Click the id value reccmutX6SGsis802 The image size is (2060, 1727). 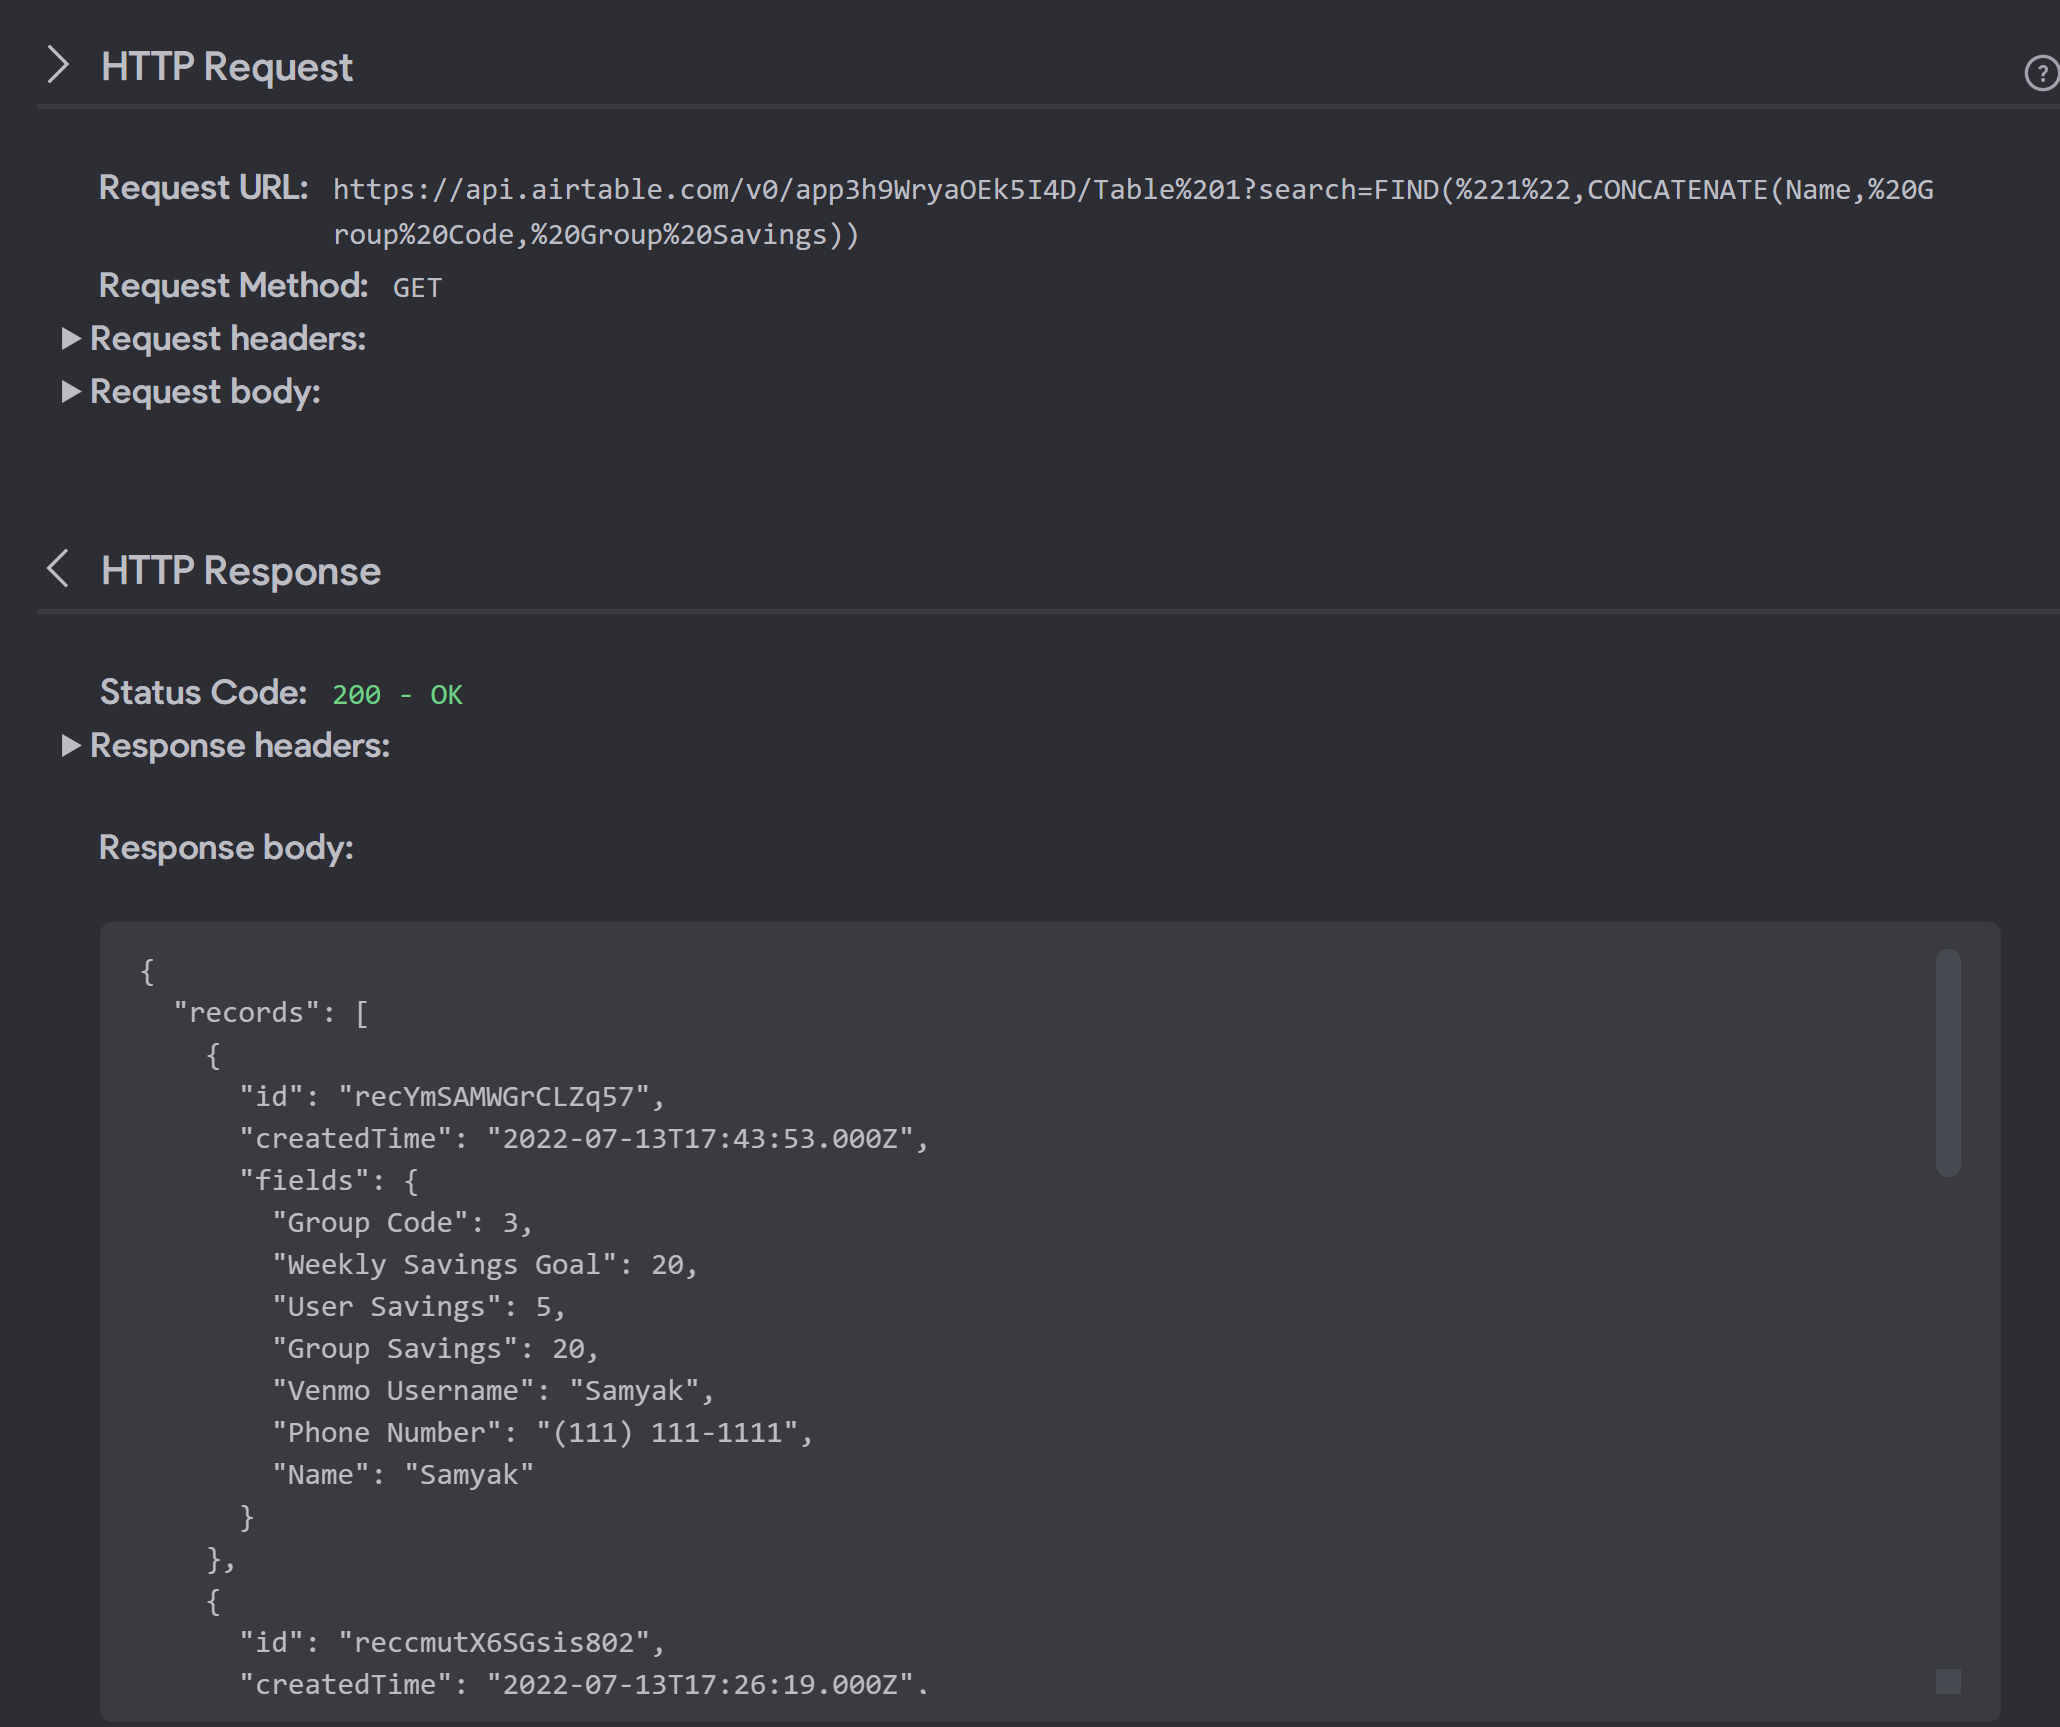(x=494, y=1643)
